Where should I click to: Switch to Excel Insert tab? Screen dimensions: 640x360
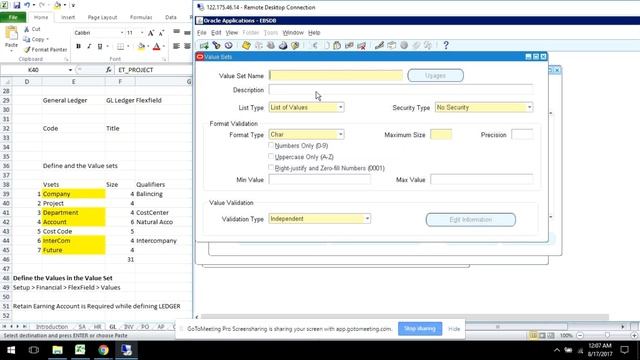tap(68, 17)
